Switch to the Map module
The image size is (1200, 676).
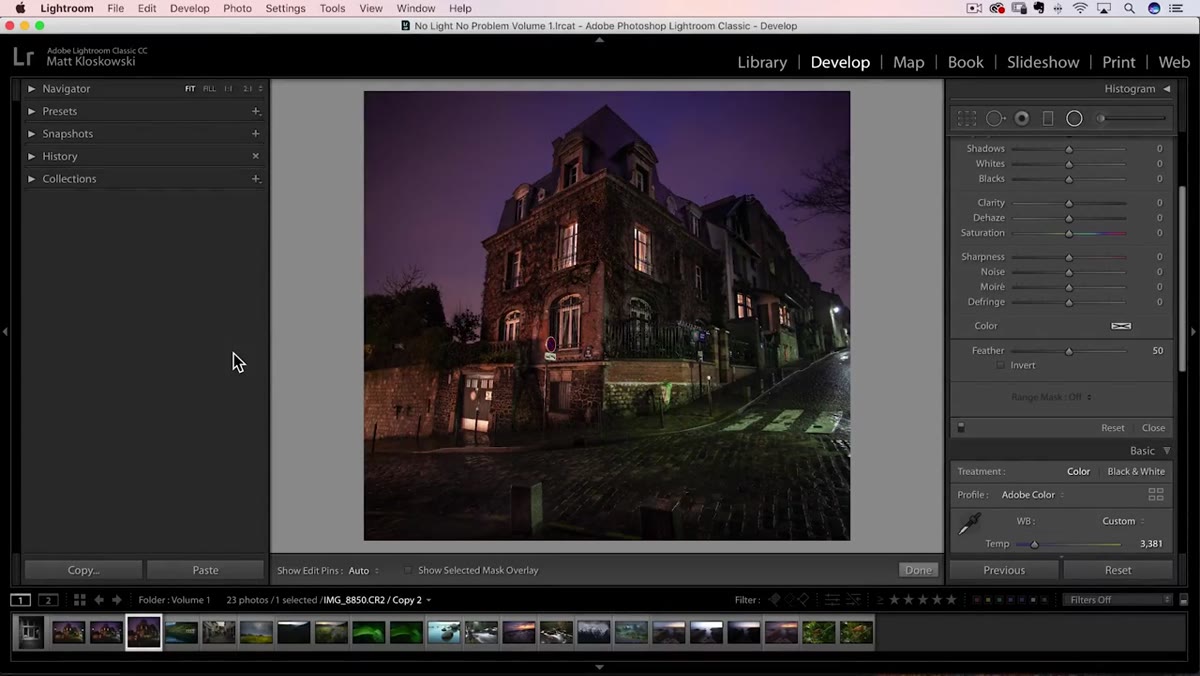pos(908,62)
